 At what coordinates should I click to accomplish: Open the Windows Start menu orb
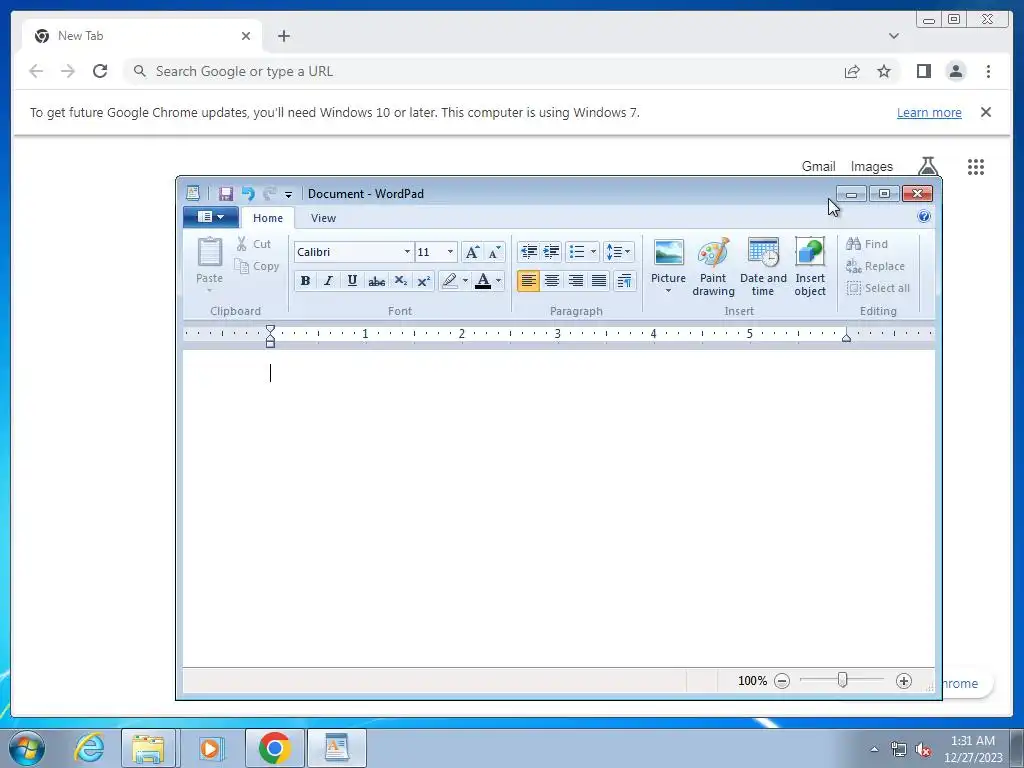coord(27,748)
